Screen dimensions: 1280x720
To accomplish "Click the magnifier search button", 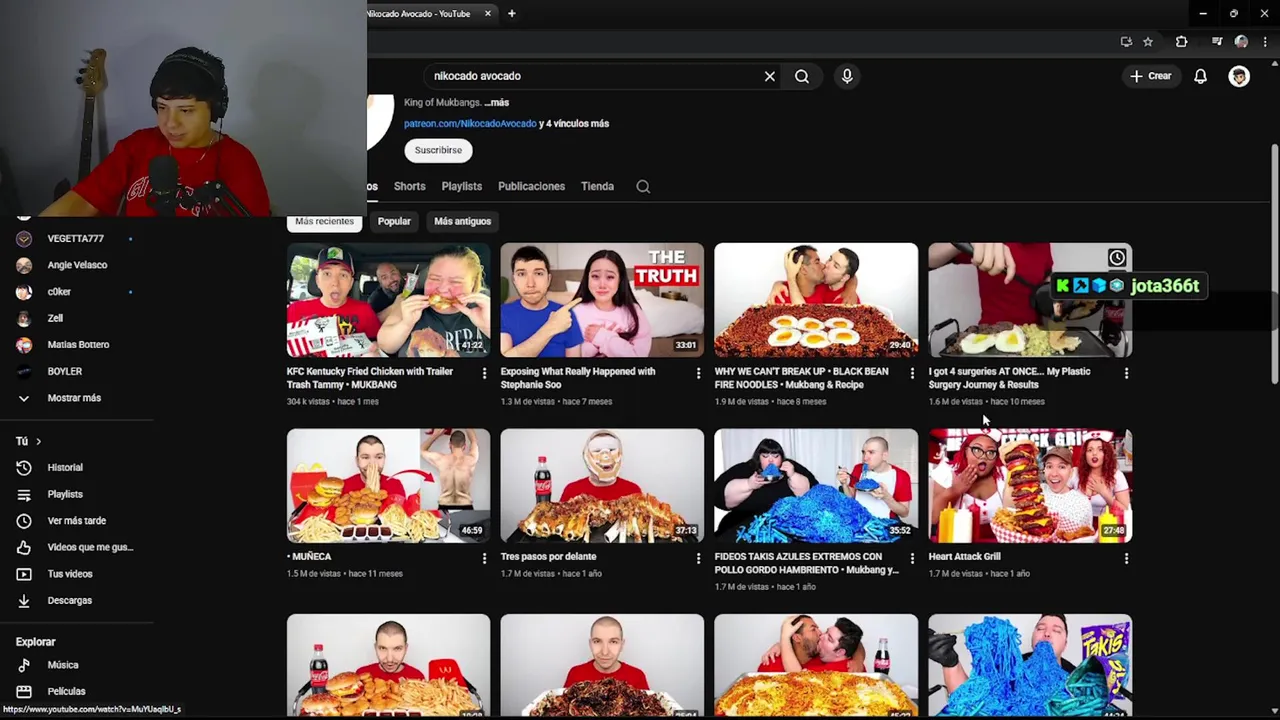I will click(802, 76).
